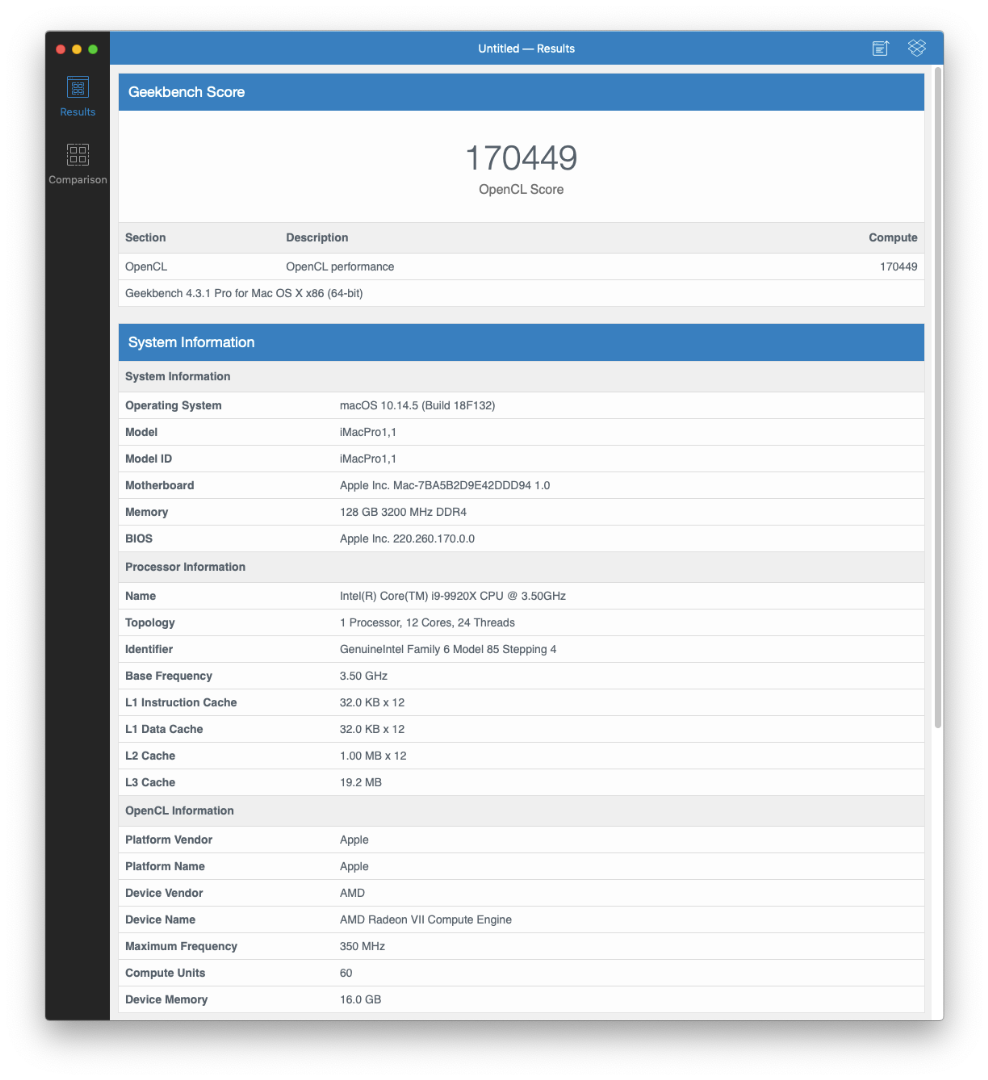
Task: Open the Results sidebar view
Action: (x=77, y=96)
